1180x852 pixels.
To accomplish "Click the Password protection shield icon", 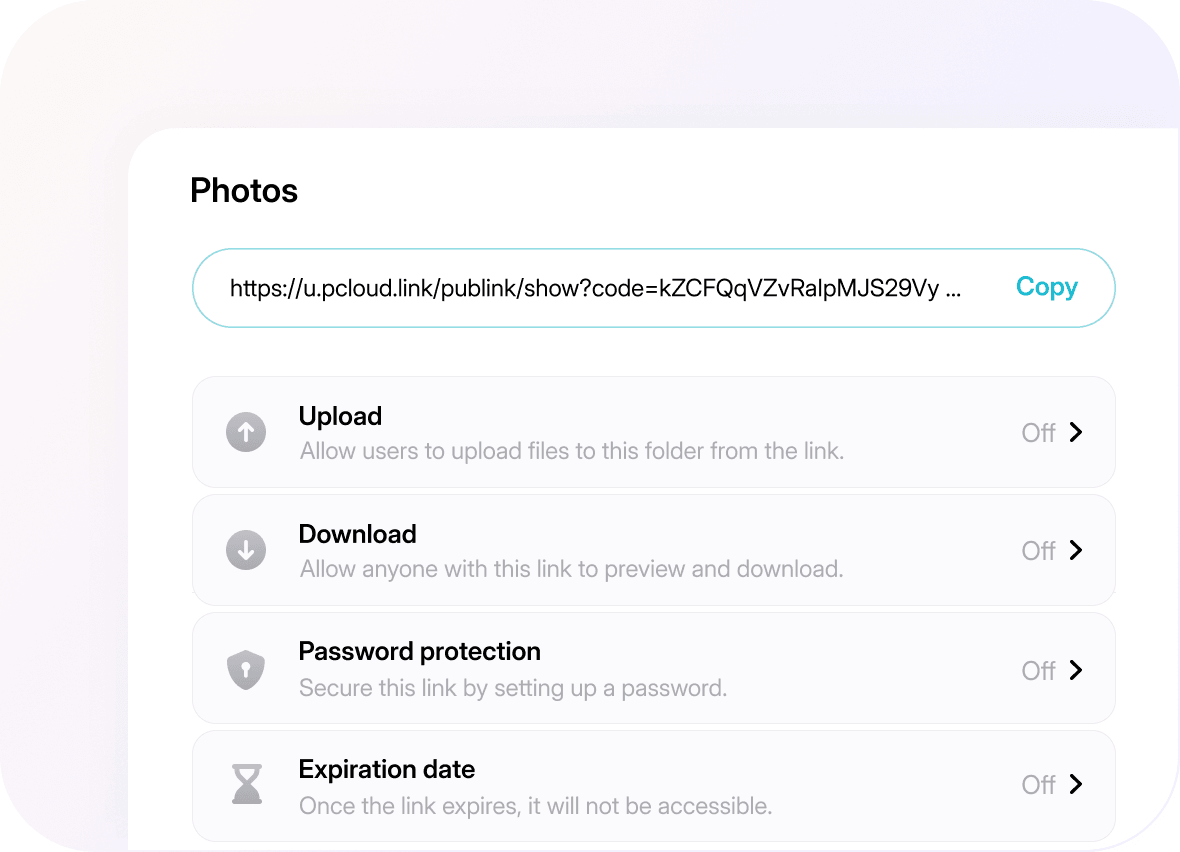I will click(246, 668).
